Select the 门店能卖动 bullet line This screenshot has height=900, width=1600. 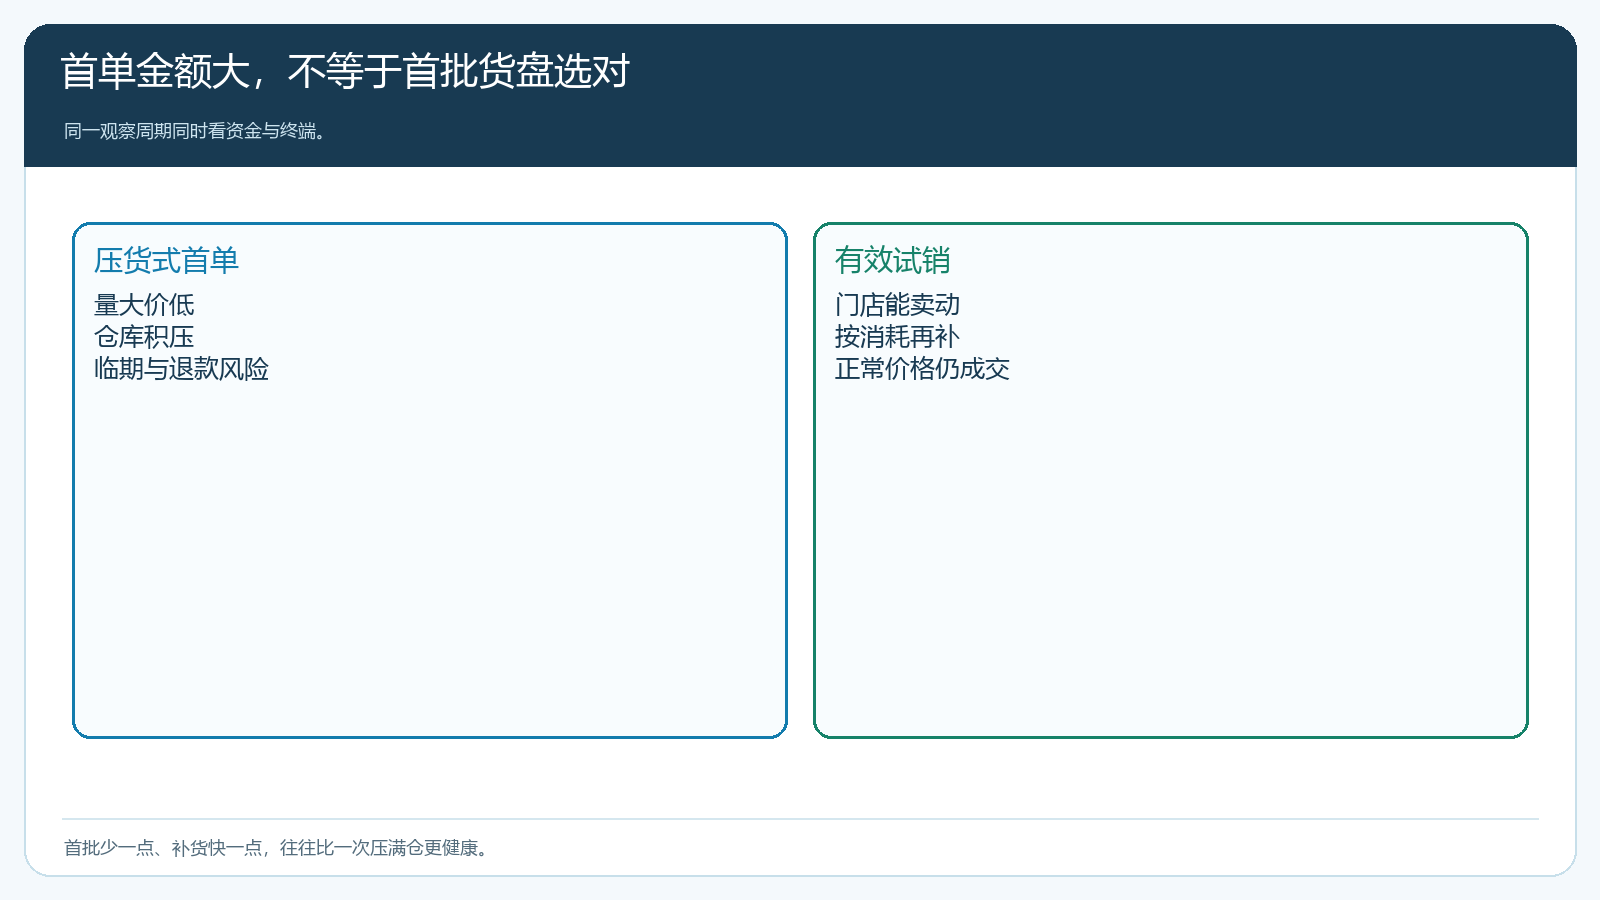(x=897, y=305)
